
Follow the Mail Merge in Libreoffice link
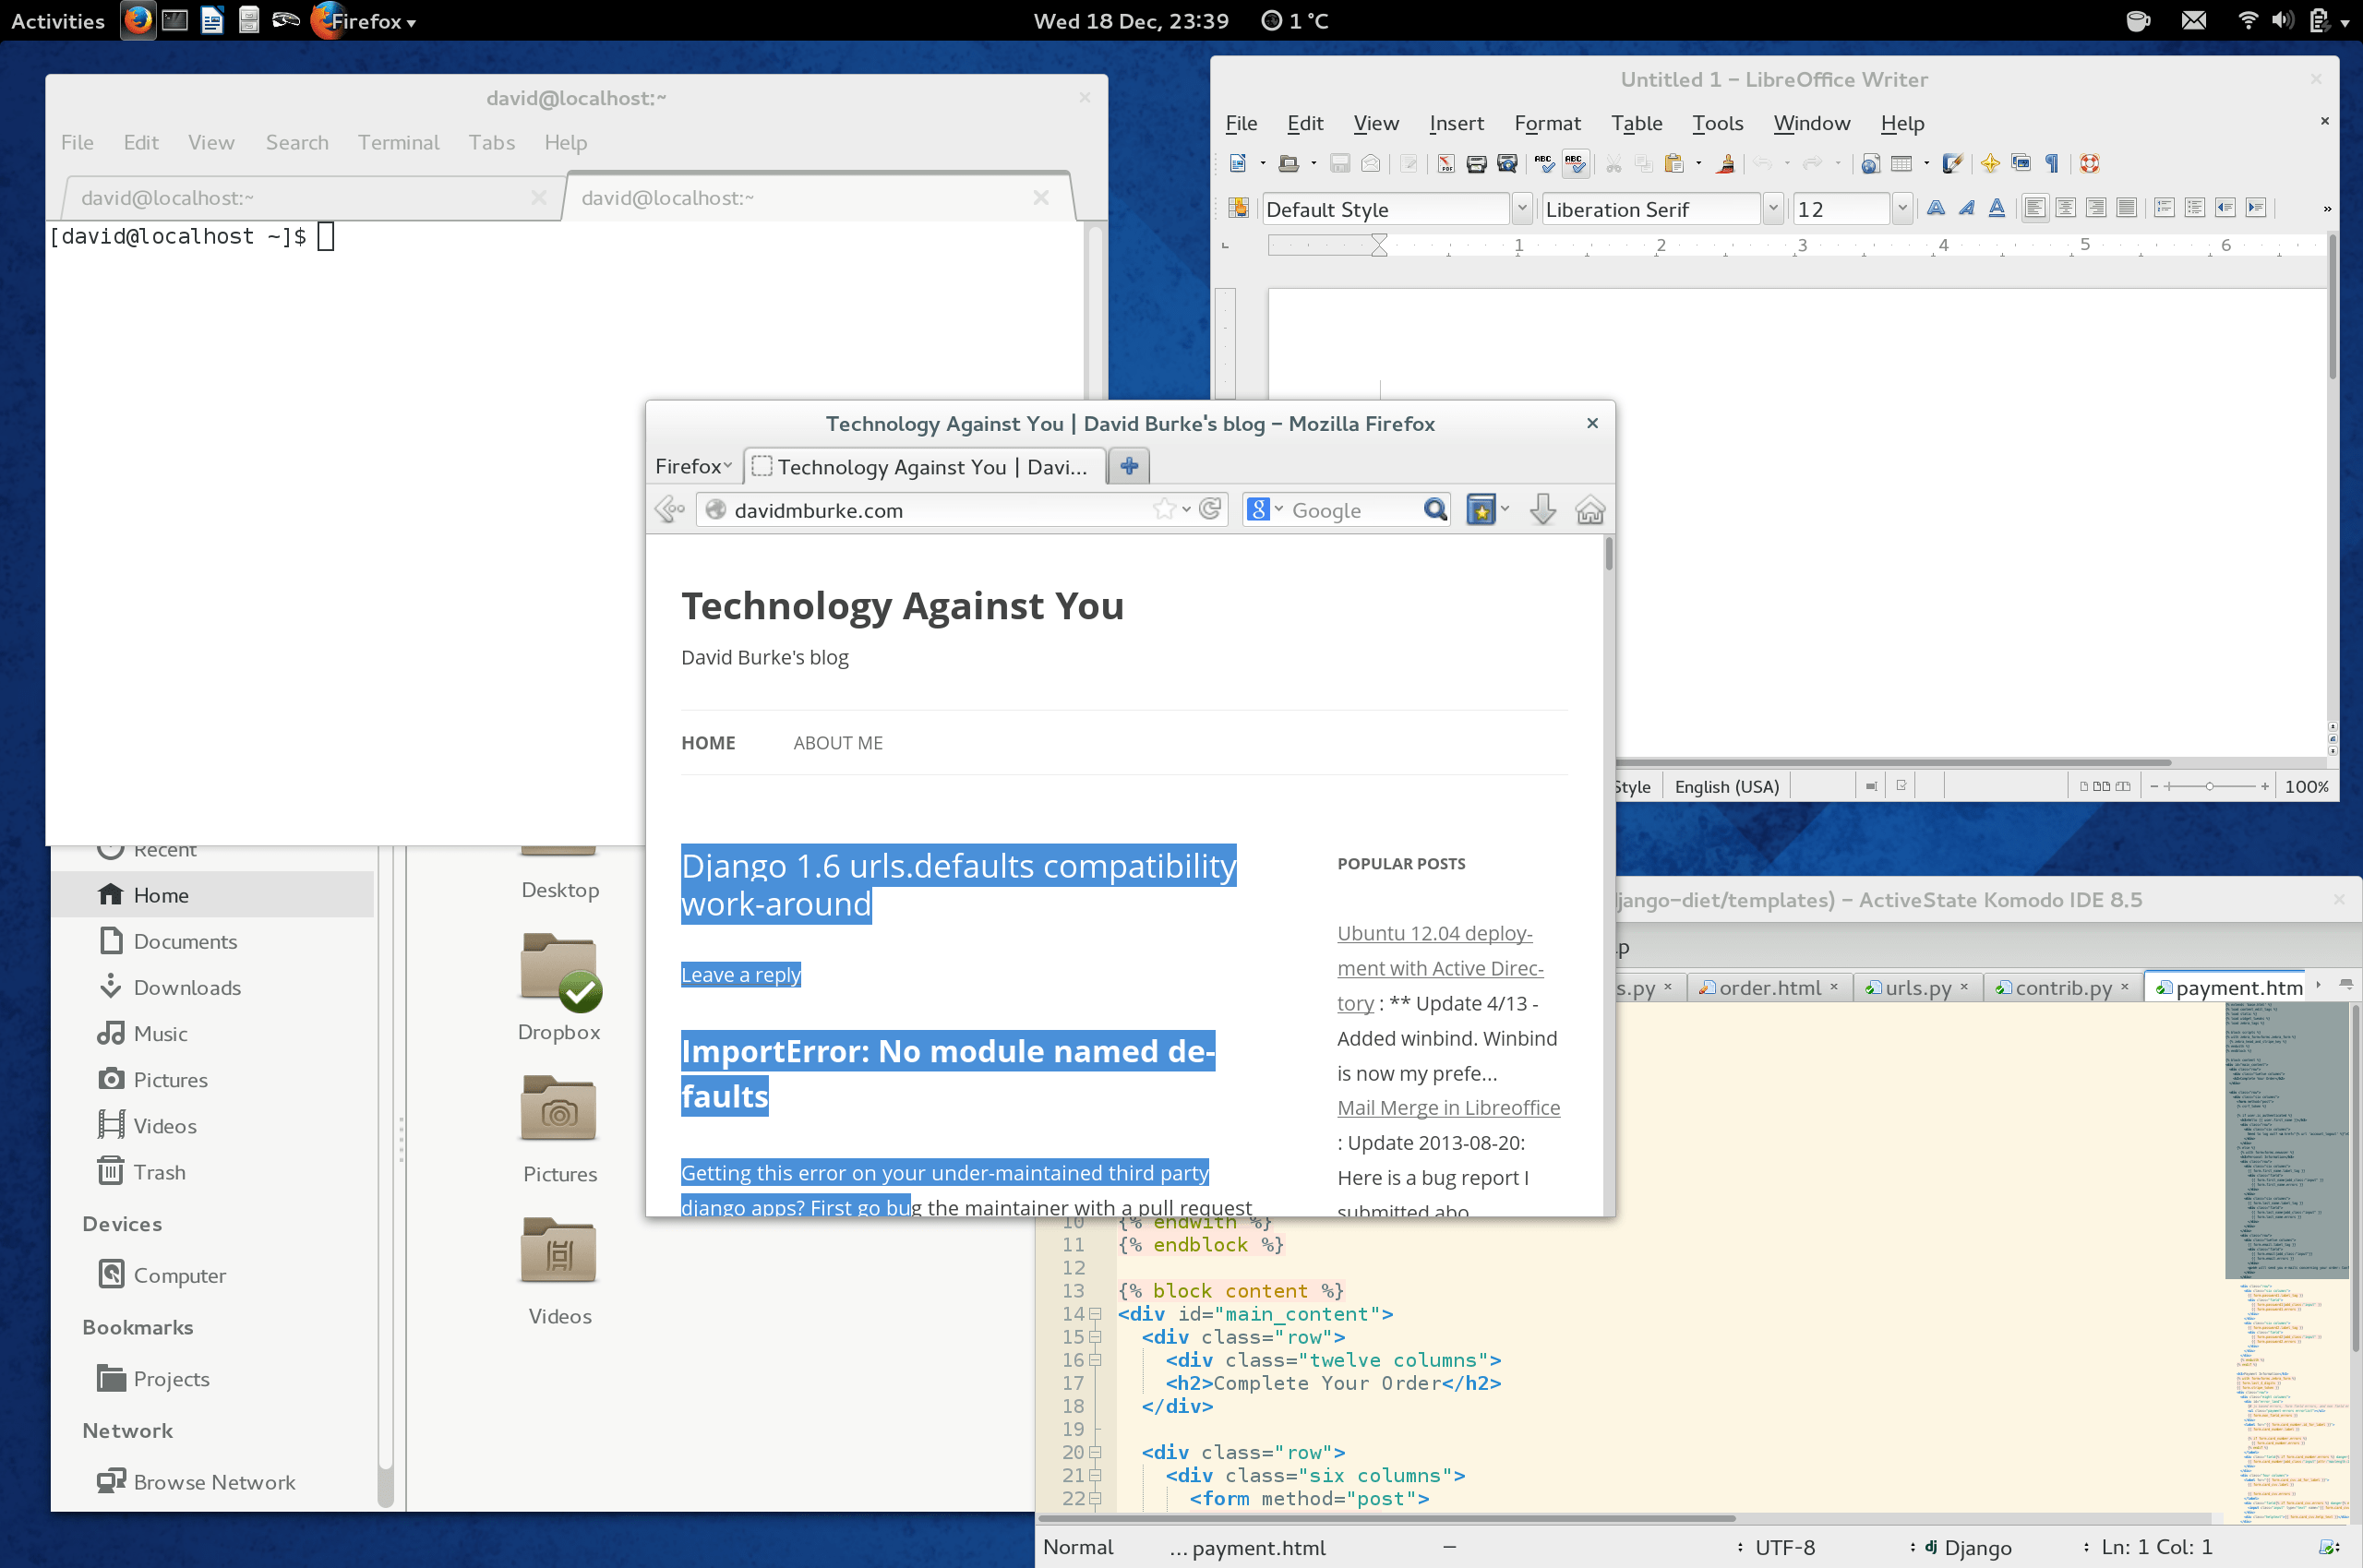tap(1447, 1107)
